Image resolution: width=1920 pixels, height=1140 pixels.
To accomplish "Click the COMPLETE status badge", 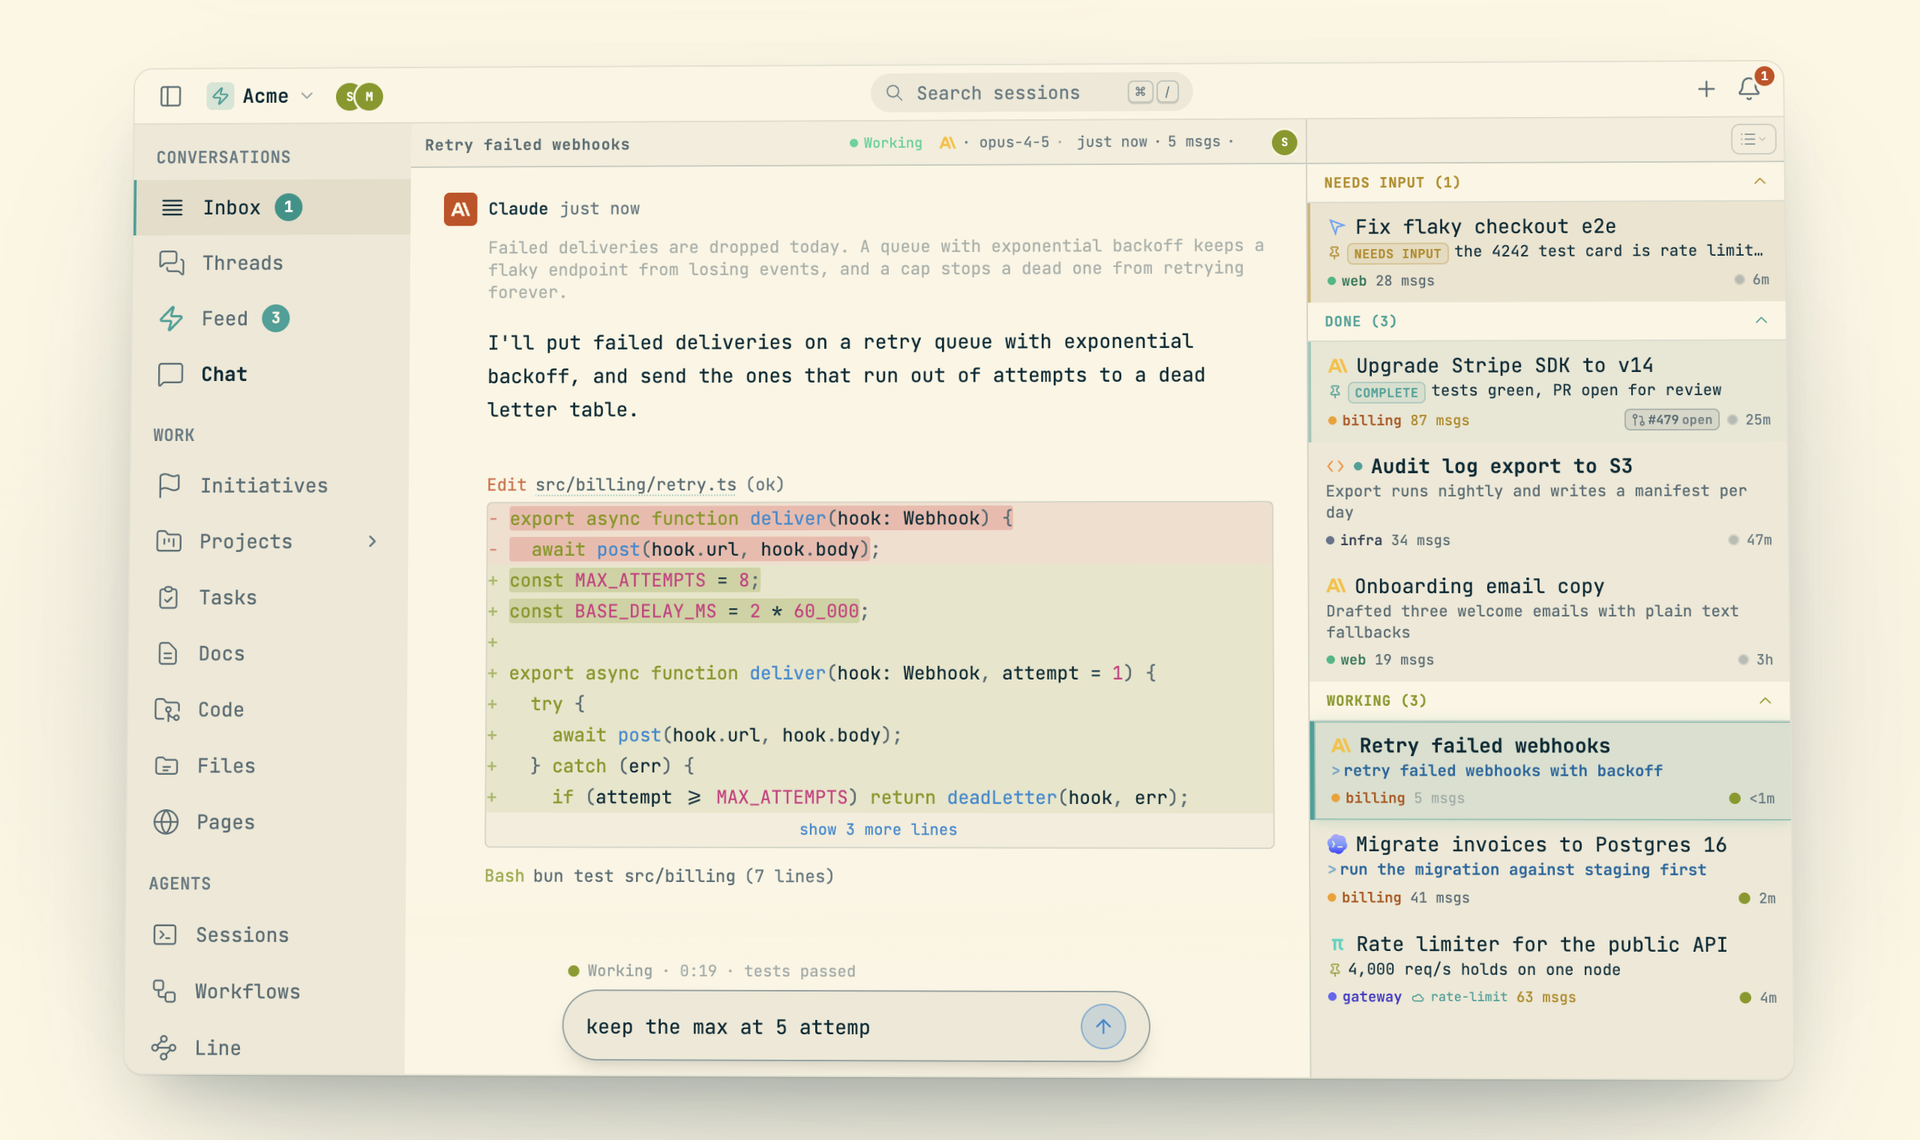I will tap(1386, 392).
